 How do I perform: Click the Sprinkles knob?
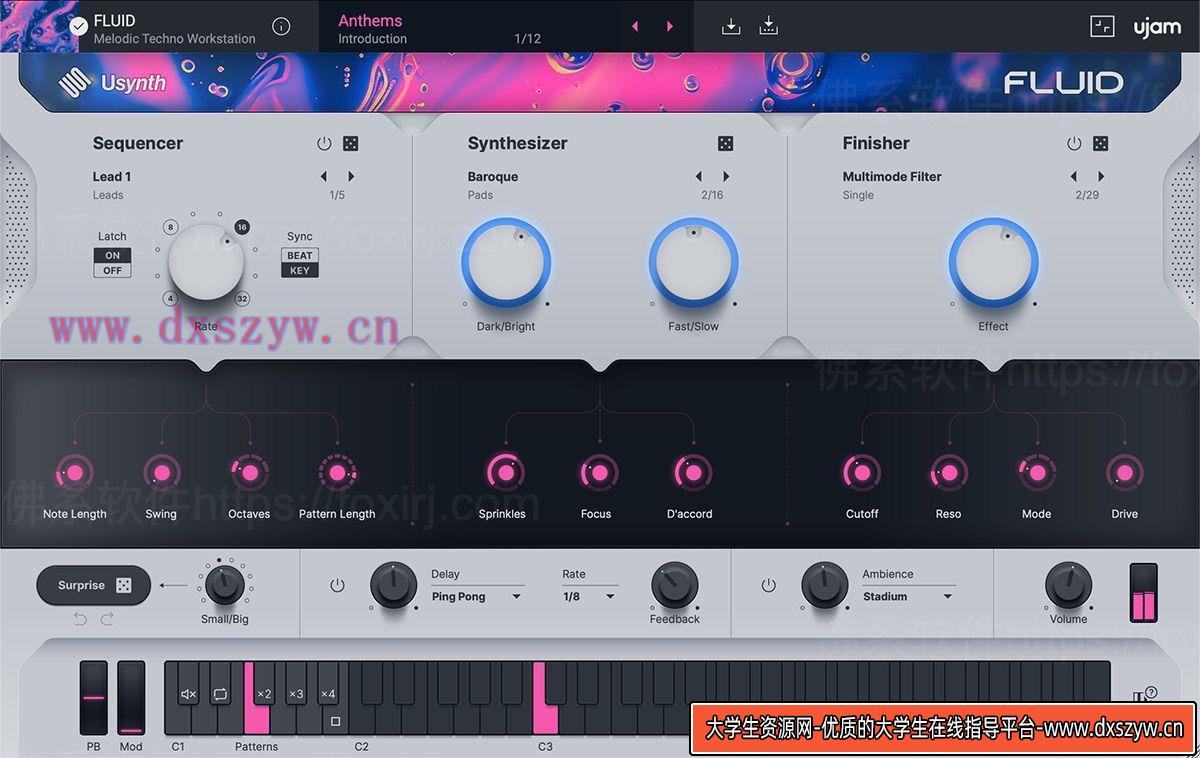504,472
